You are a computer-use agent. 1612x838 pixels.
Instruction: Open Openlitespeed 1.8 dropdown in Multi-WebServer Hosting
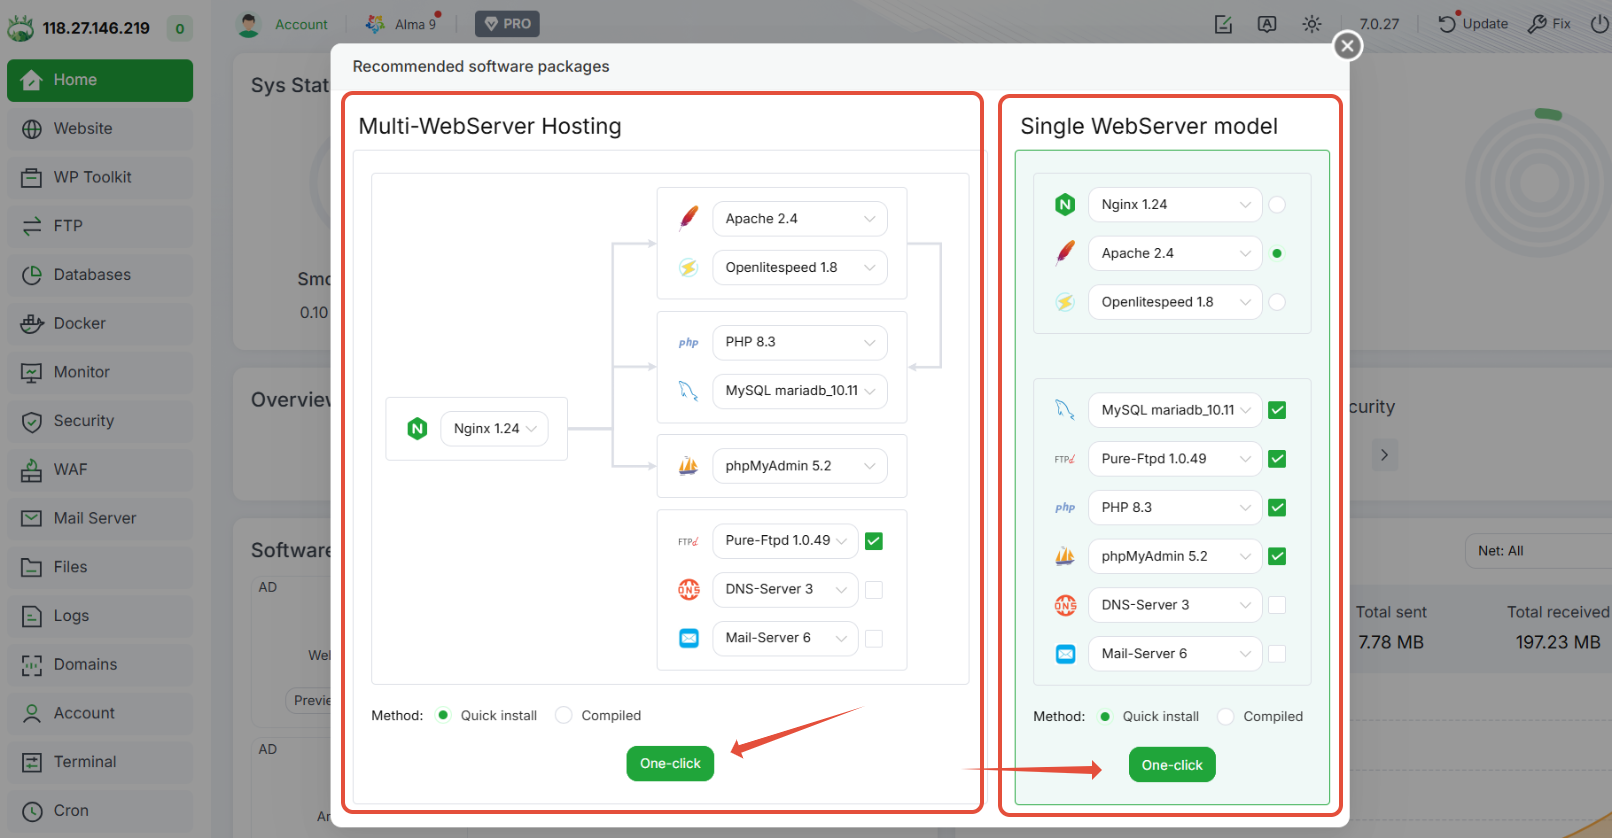coord(800,268)
